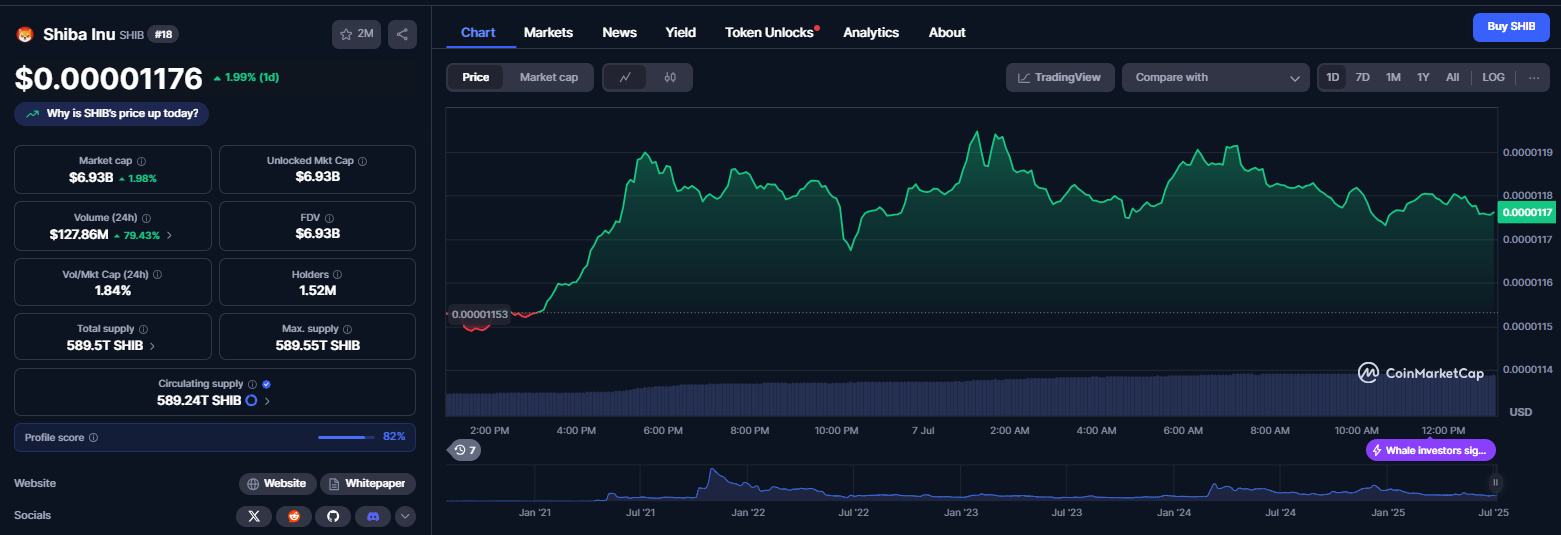Pause the range selector handle icon

pyautogui.click(x=1496, y=483)
